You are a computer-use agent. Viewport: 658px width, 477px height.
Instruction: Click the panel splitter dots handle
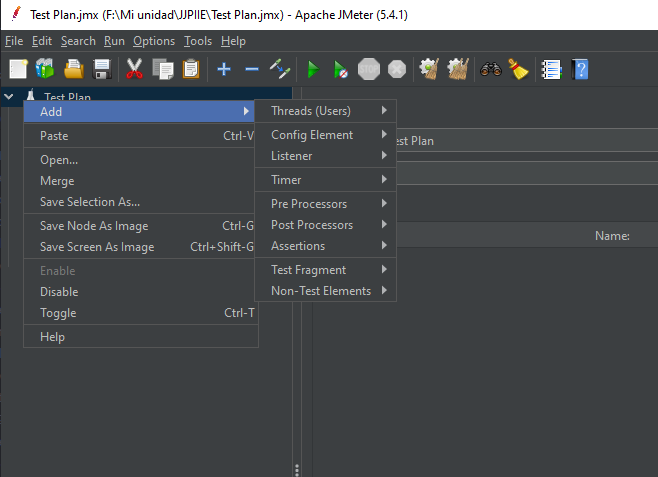(297, 470)
